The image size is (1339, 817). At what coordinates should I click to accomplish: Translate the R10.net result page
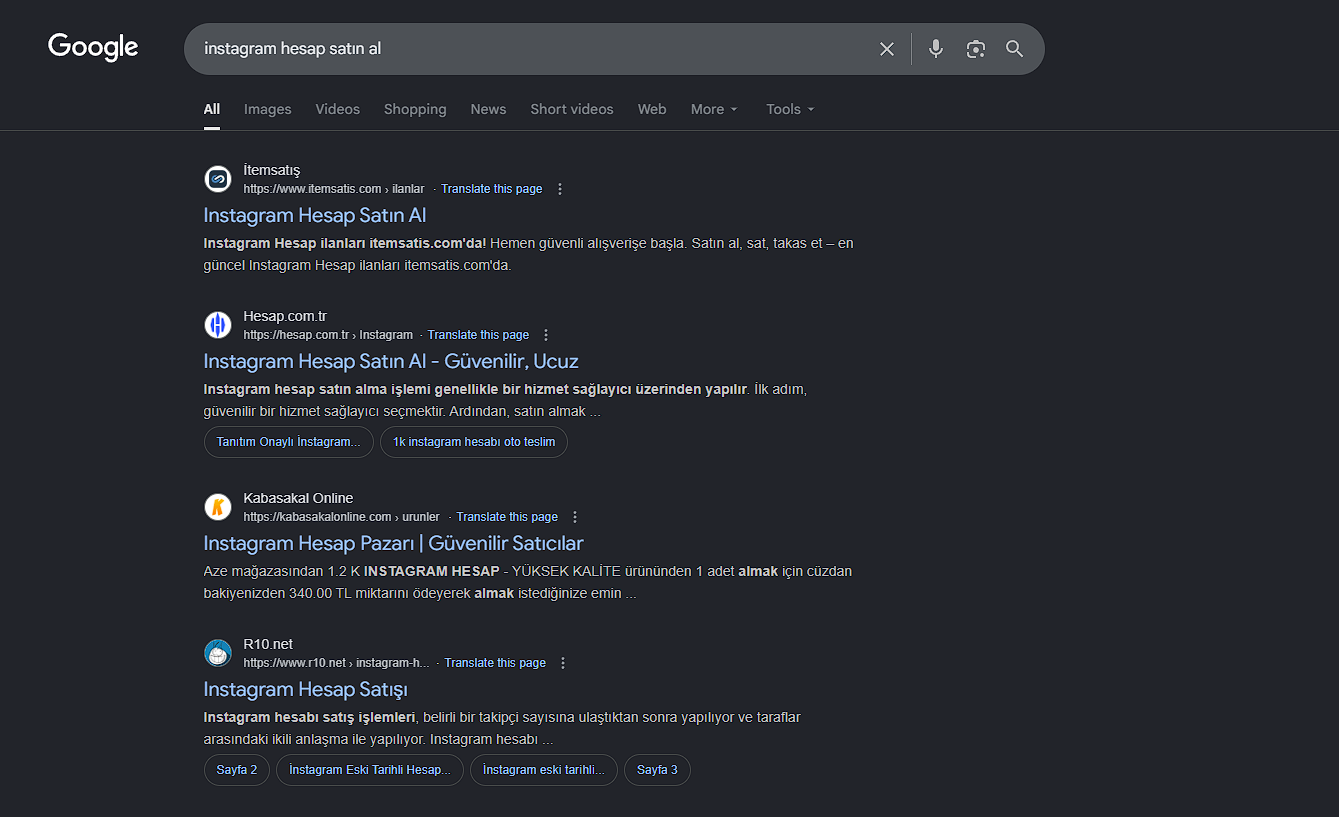(x=495, y=663)
